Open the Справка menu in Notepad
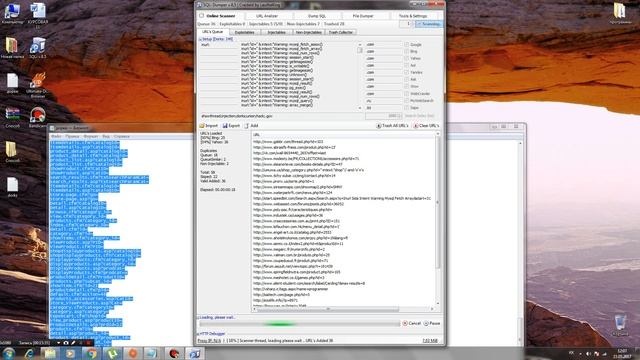The width and height of the screenshot is (640, 360). [122, 136]
